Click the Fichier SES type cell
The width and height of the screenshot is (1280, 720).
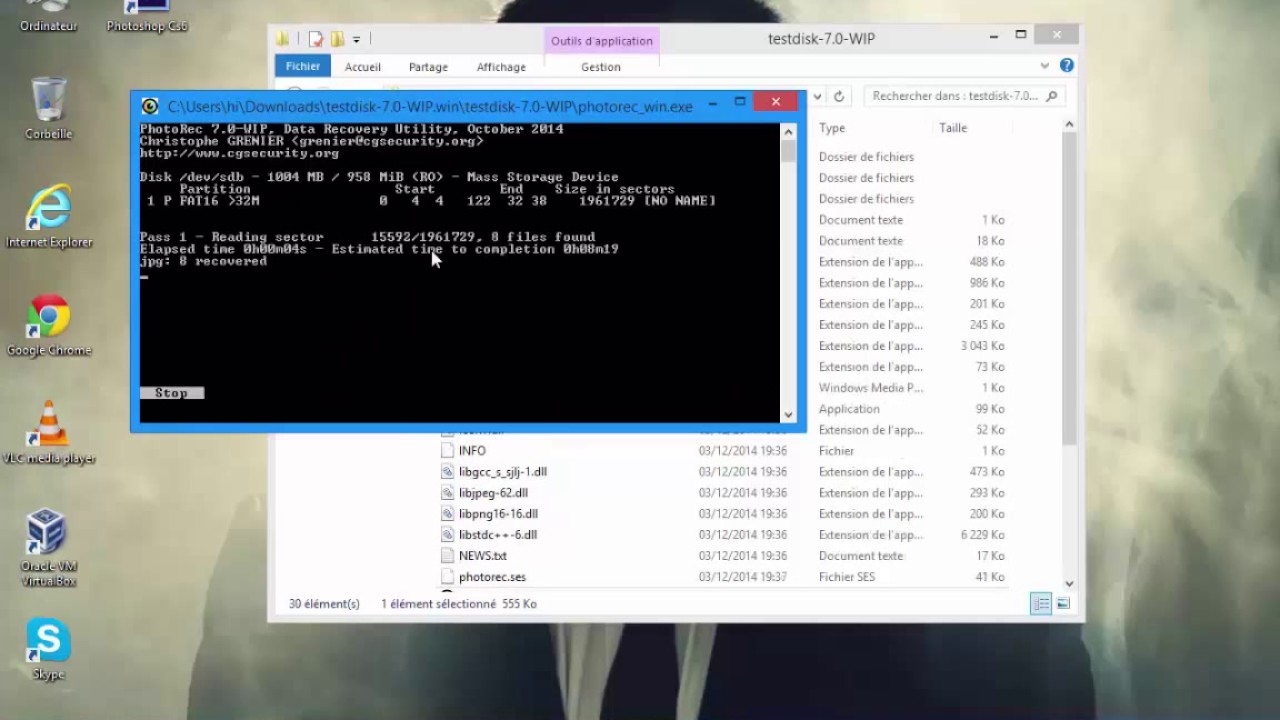(847, 577)
